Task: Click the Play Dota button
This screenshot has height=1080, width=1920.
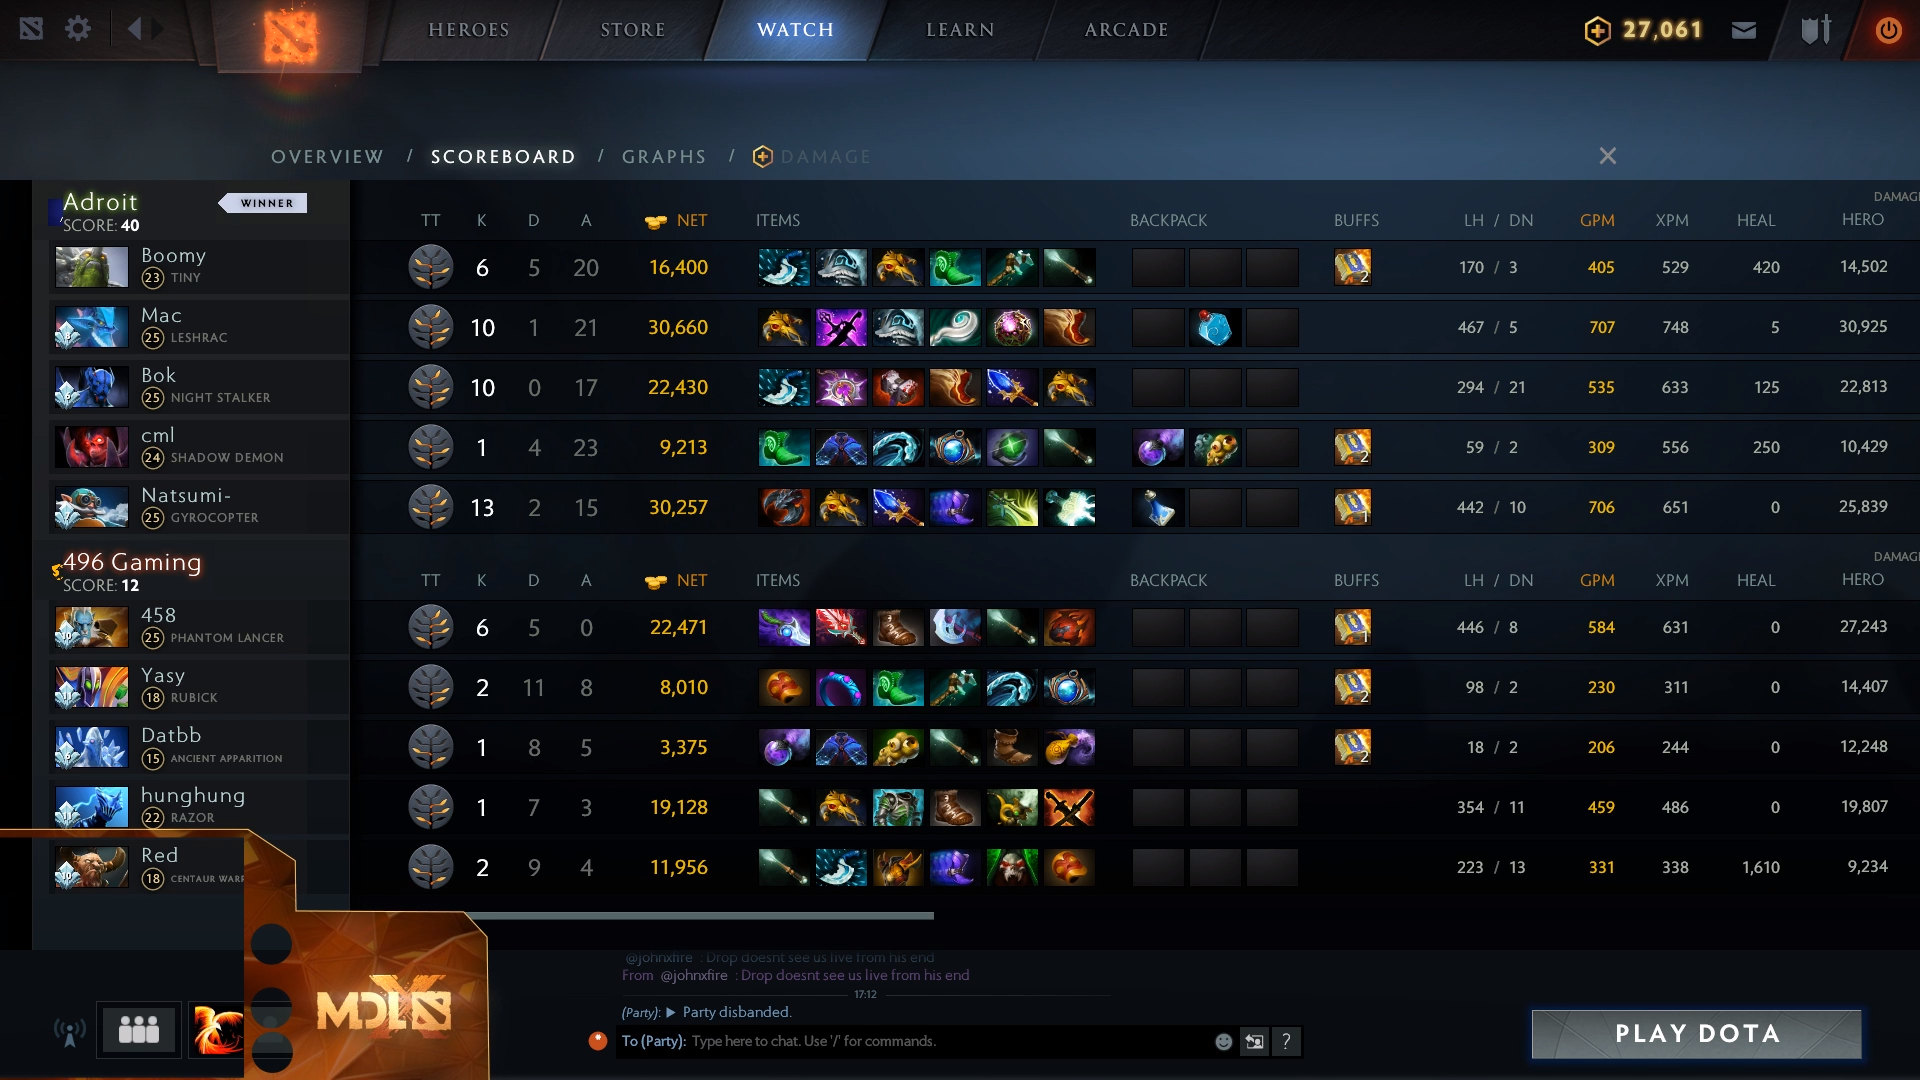Action: 1697,1034
